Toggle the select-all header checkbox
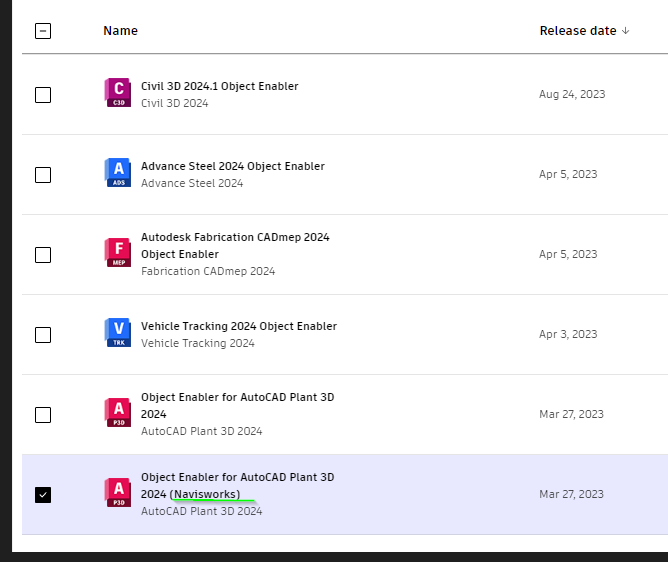Viewport: 668px width, 562px height. [43, 31]
